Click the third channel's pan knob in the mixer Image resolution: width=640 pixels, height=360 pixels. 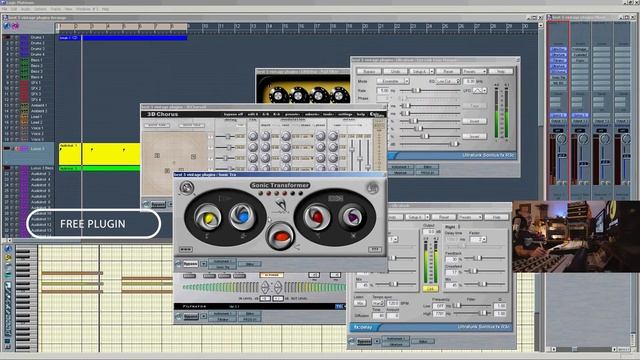coord(604,139)
